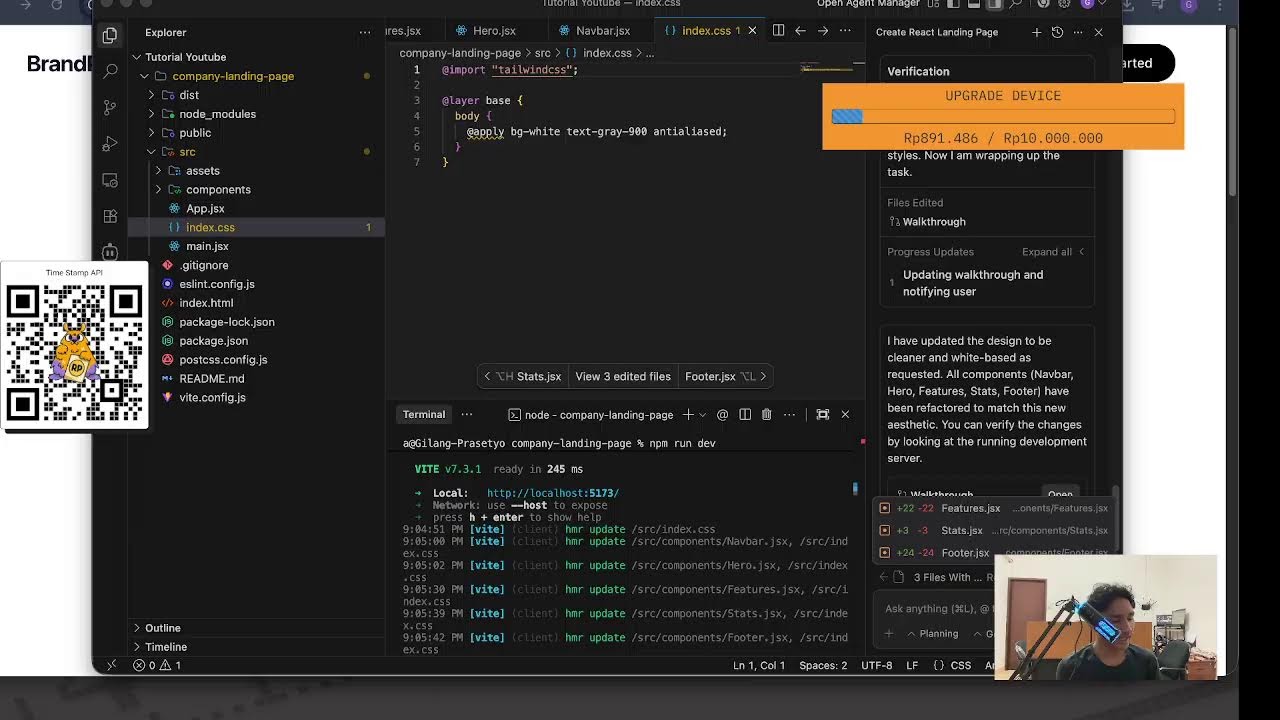
Task: Click Spaces: 2 indentation in status bar
Action: click(823, 665)
